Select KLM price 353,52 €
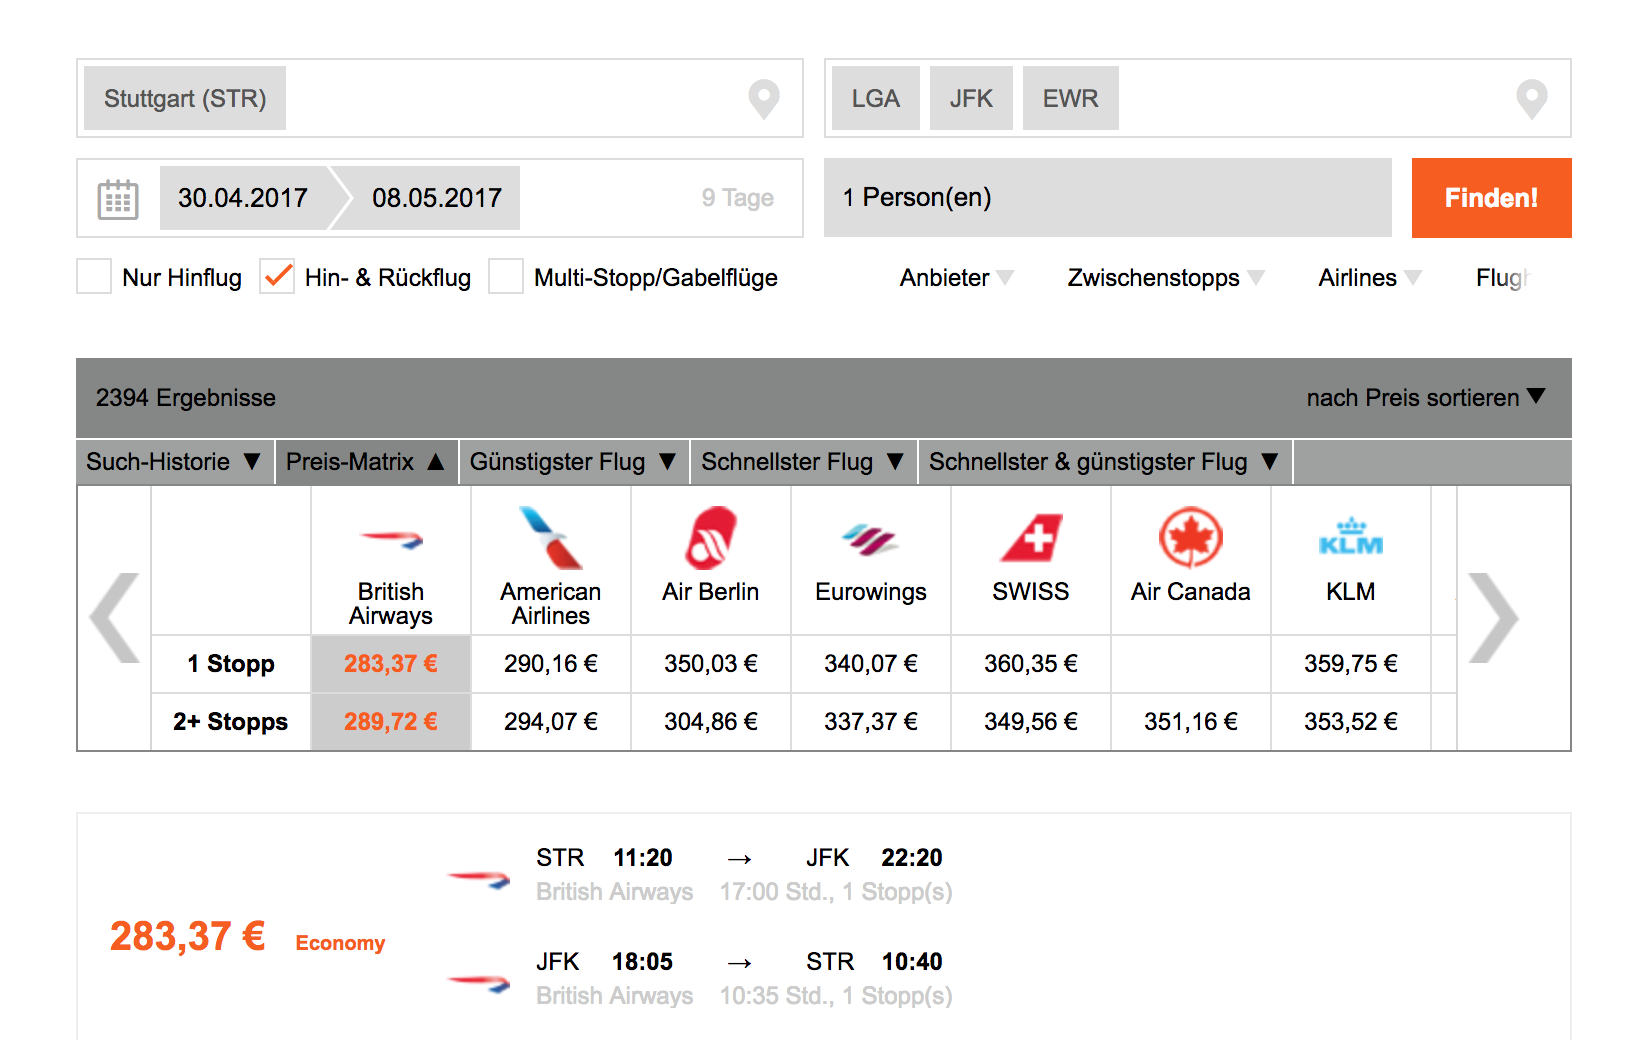The image size is (1650, 1040). [1351, 722]
